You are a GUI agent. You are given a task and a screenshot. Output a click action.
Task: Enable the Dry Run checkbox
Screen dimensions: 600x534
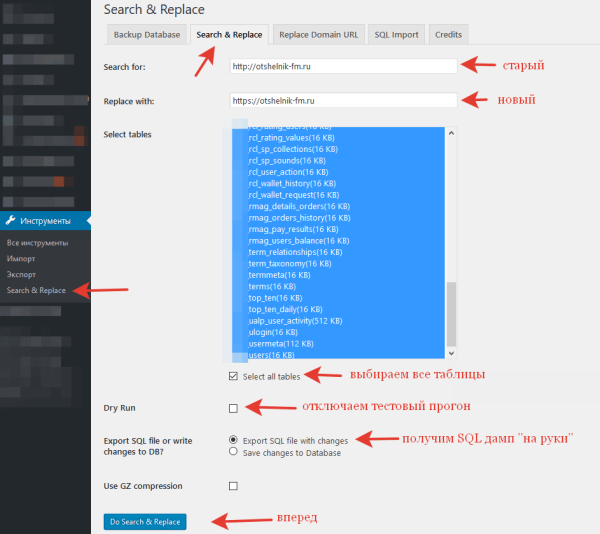click(x=233, y=408)
